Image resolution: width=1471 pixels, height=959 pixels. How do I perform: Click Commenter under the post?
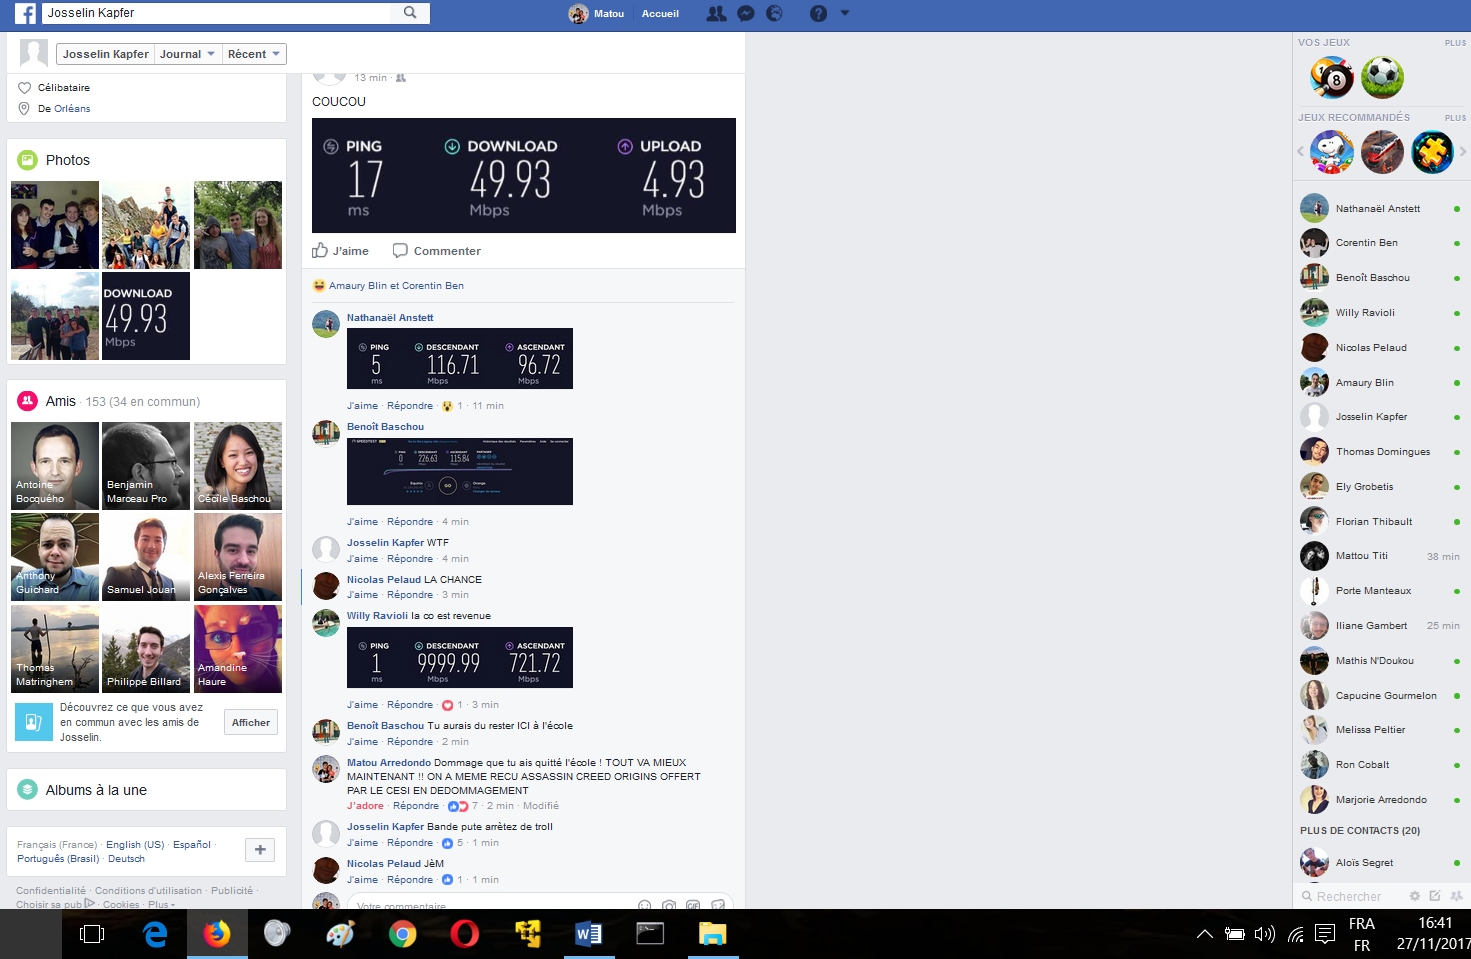point(437,251)
